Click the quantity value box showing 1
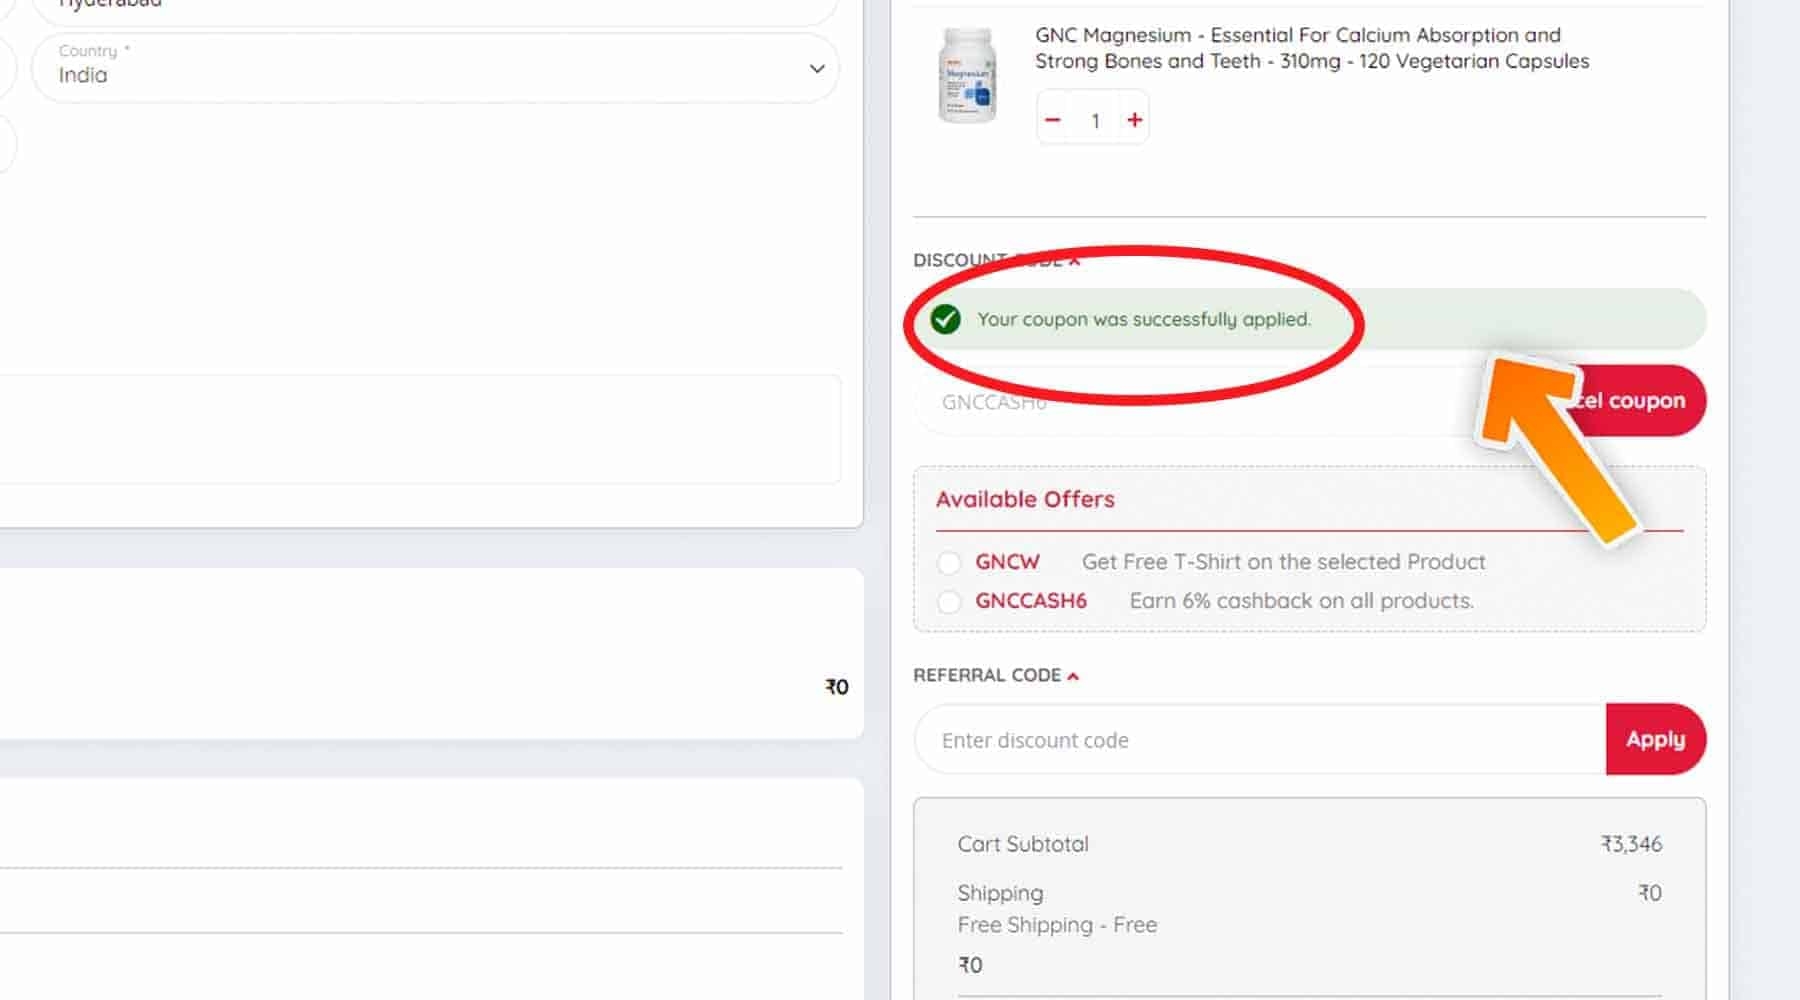1800x1000 pixels. [1095, 120]
